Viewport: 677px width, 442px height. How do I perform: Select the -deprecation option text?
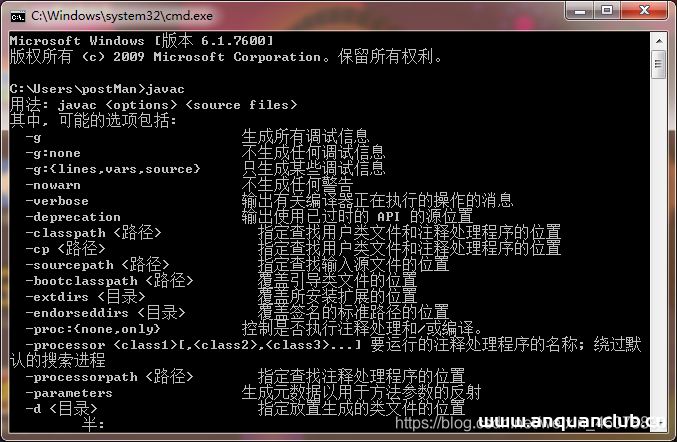[73, 217]
